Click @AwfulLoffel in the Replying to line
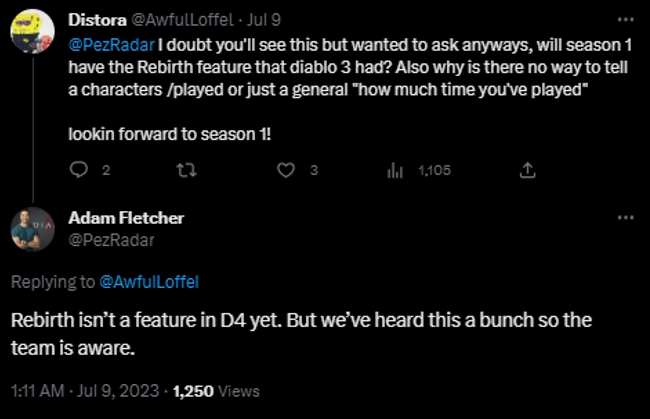The width and height of the screenshot is (650, 419). [150, 283]
